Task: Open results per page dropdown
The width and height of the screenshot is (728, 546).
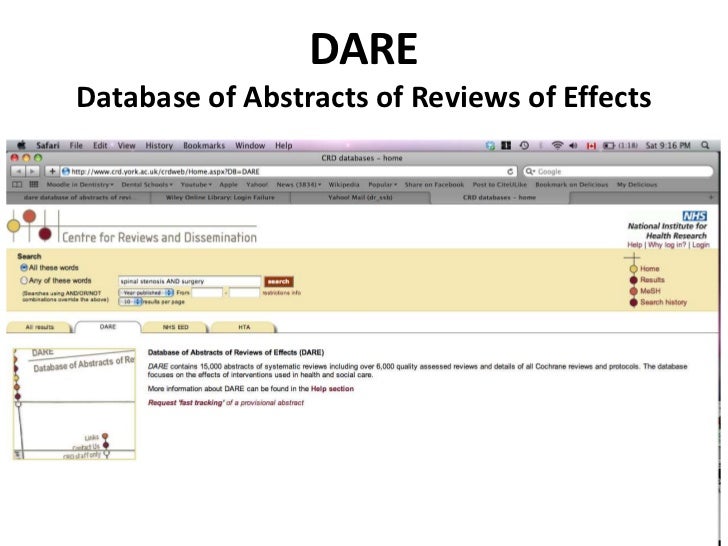Action: coord(130,302)
